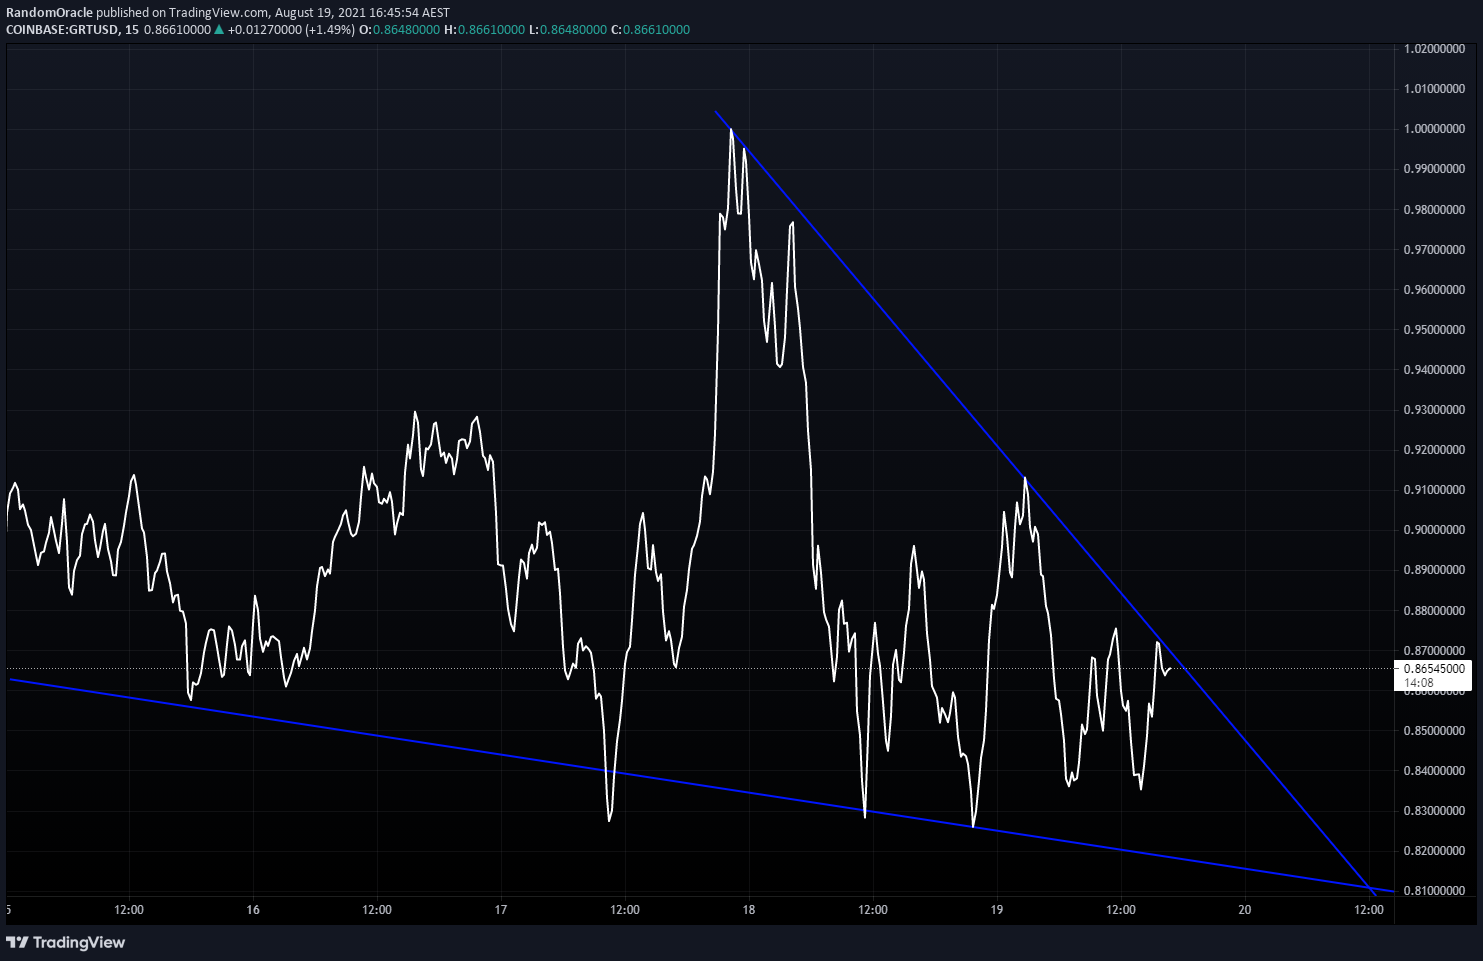This screenshot has height=961, width=1483.
Task: Click the date label 19 on time axis
Action: tap(997, 910)
